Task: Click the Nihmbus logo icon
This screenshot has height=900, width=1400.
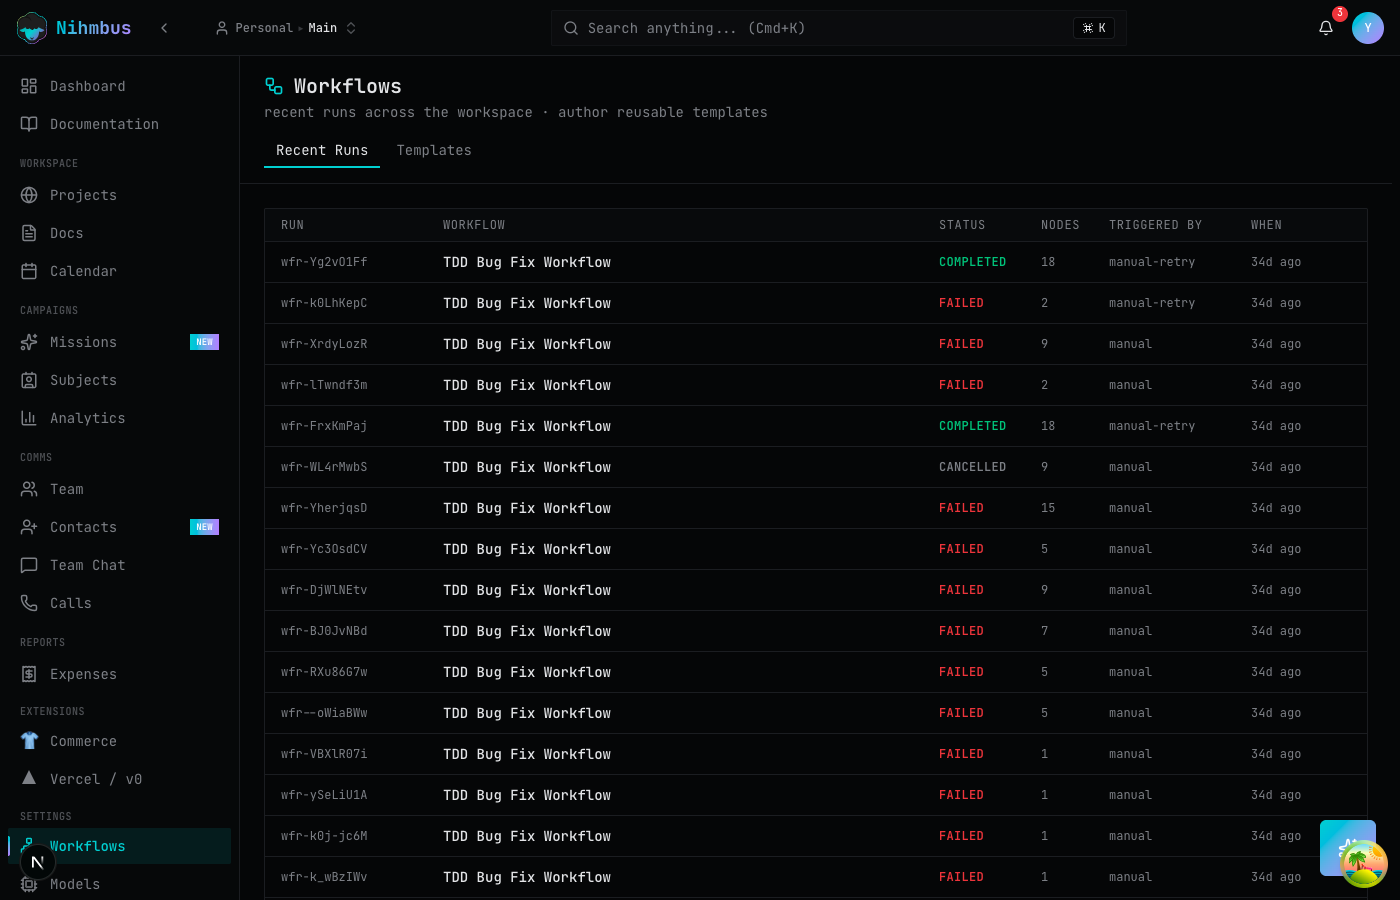Action: 32,28
